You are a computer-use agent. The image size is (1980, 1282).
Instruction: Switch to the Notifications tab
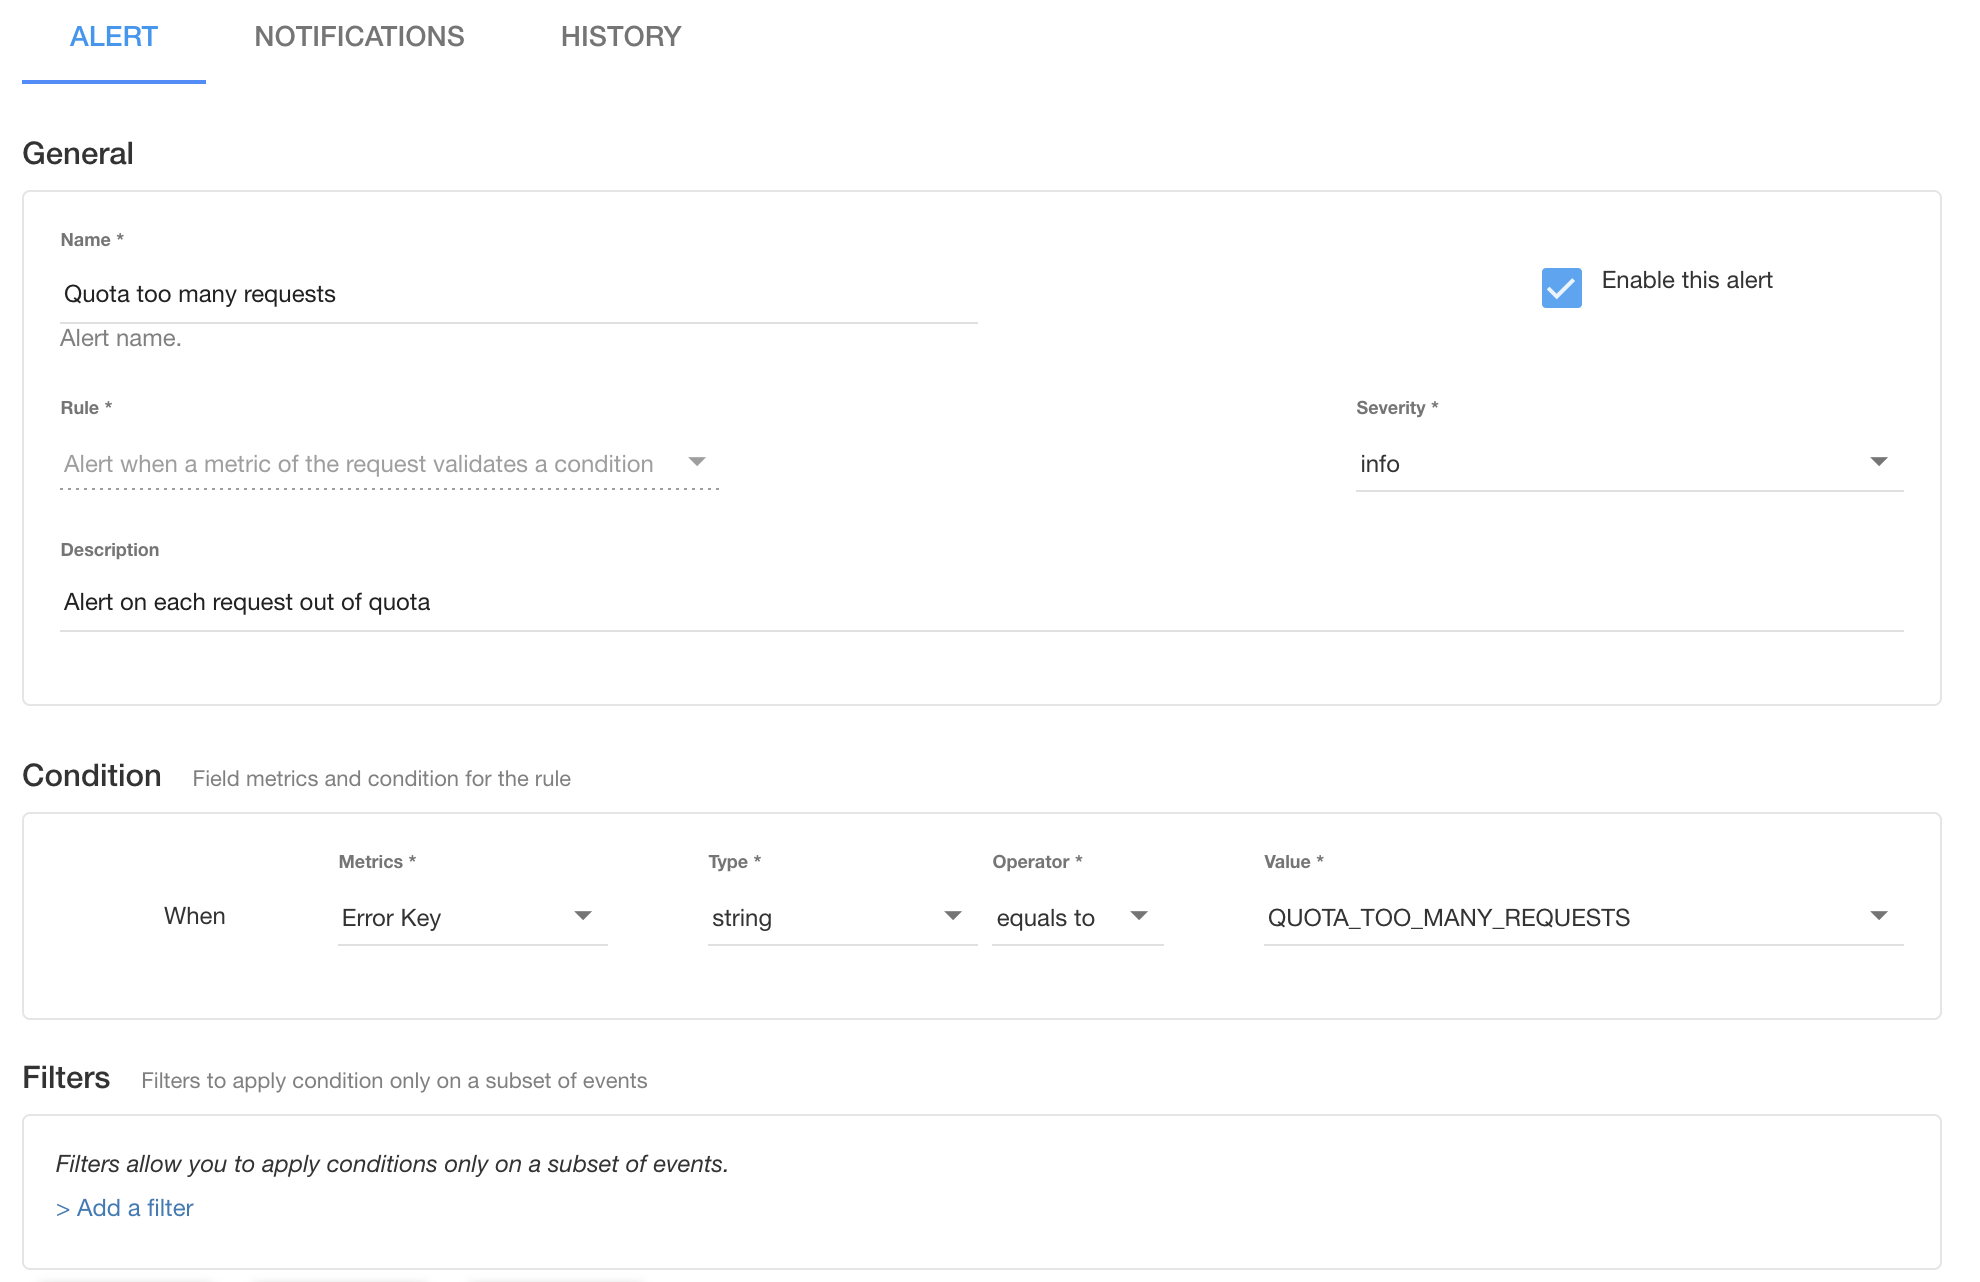pos(359,37)
